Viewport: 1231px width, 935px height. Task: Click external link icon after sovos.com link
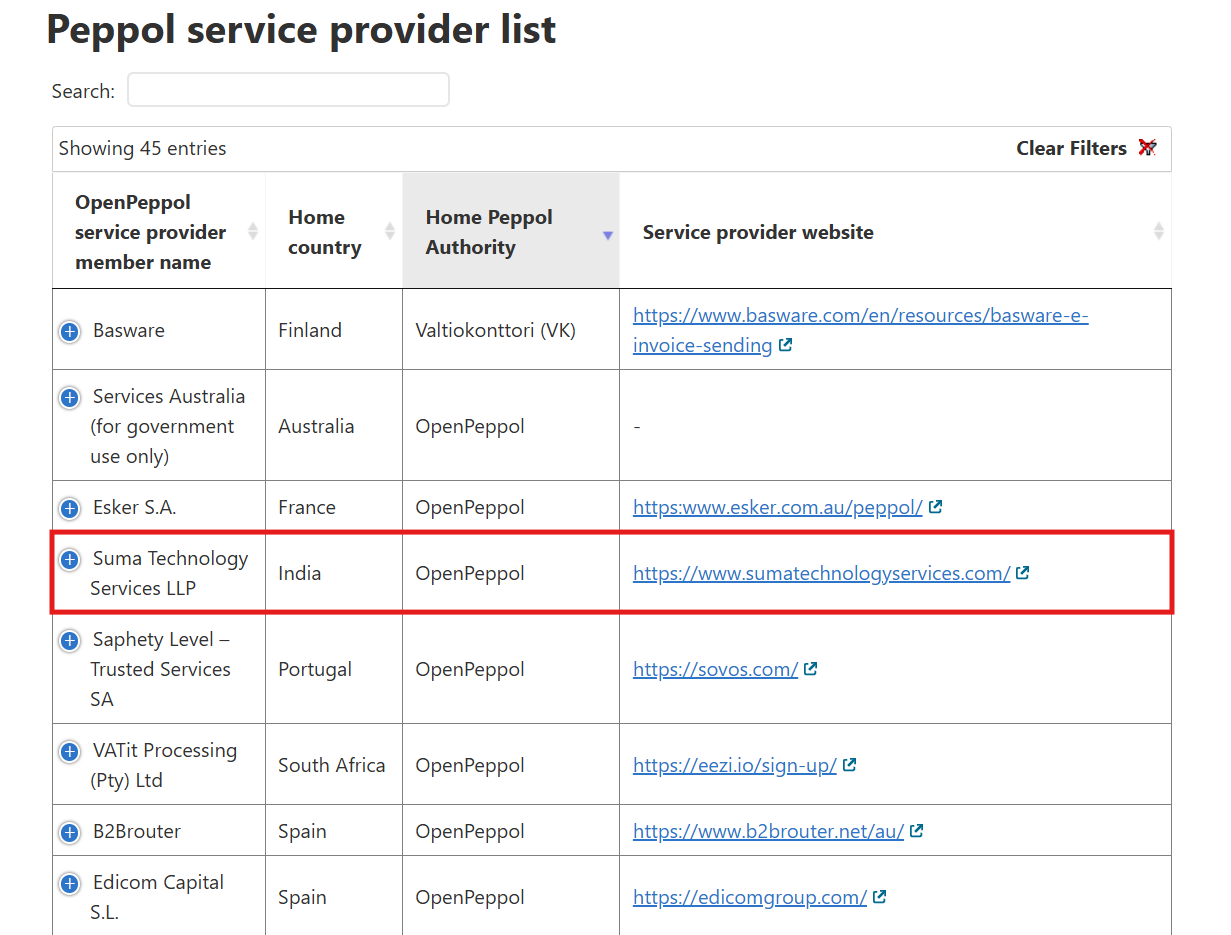[811, 669]
